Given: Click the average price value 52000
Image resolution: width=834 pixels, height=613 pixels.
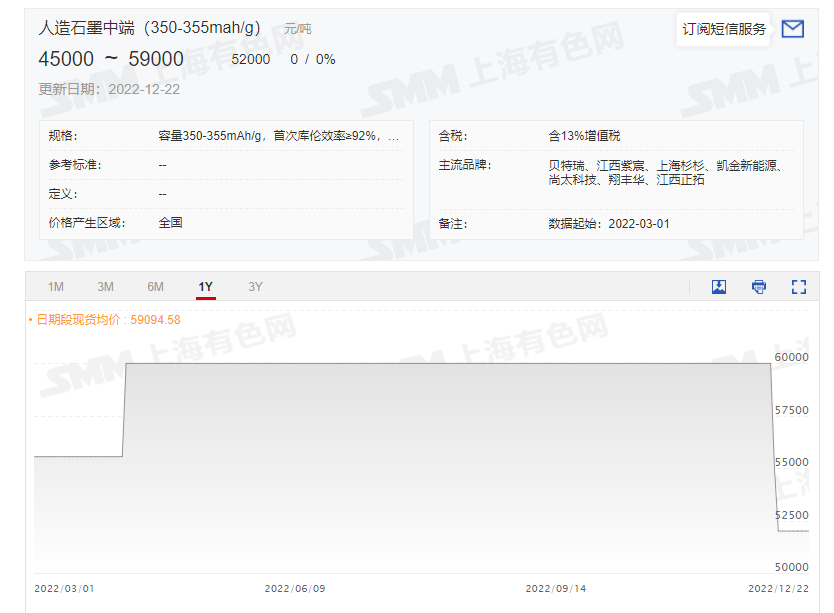Looking at the screenshot, I should [x=251, y=60].
